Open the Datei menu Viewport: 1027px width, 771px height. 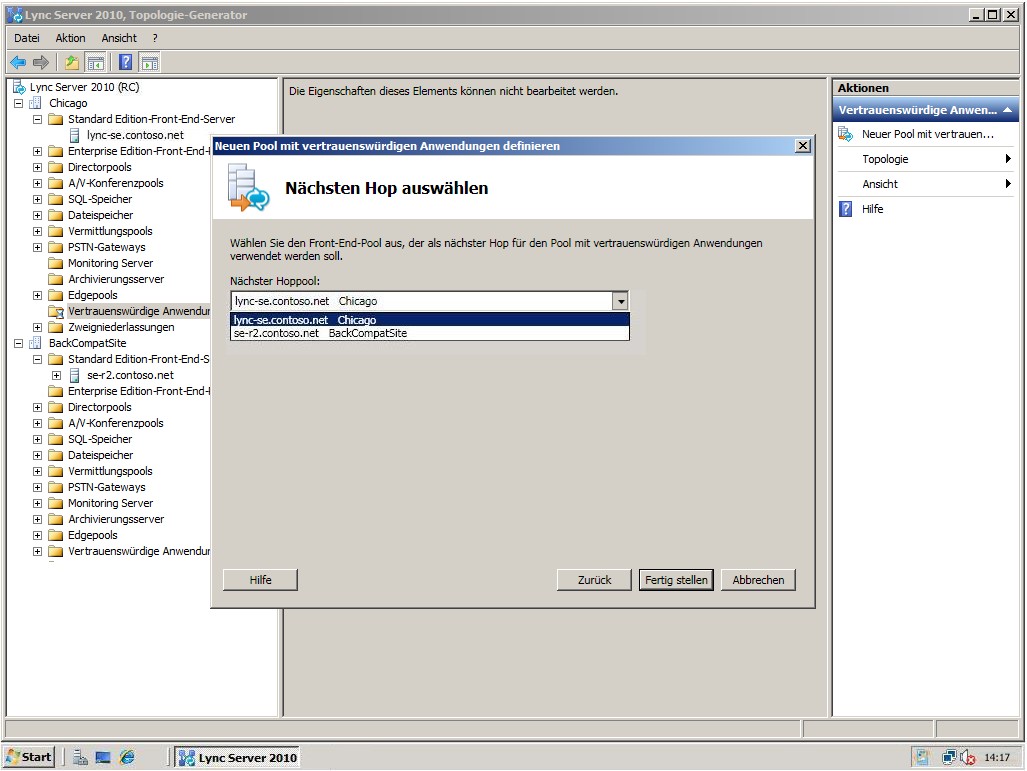27,38
